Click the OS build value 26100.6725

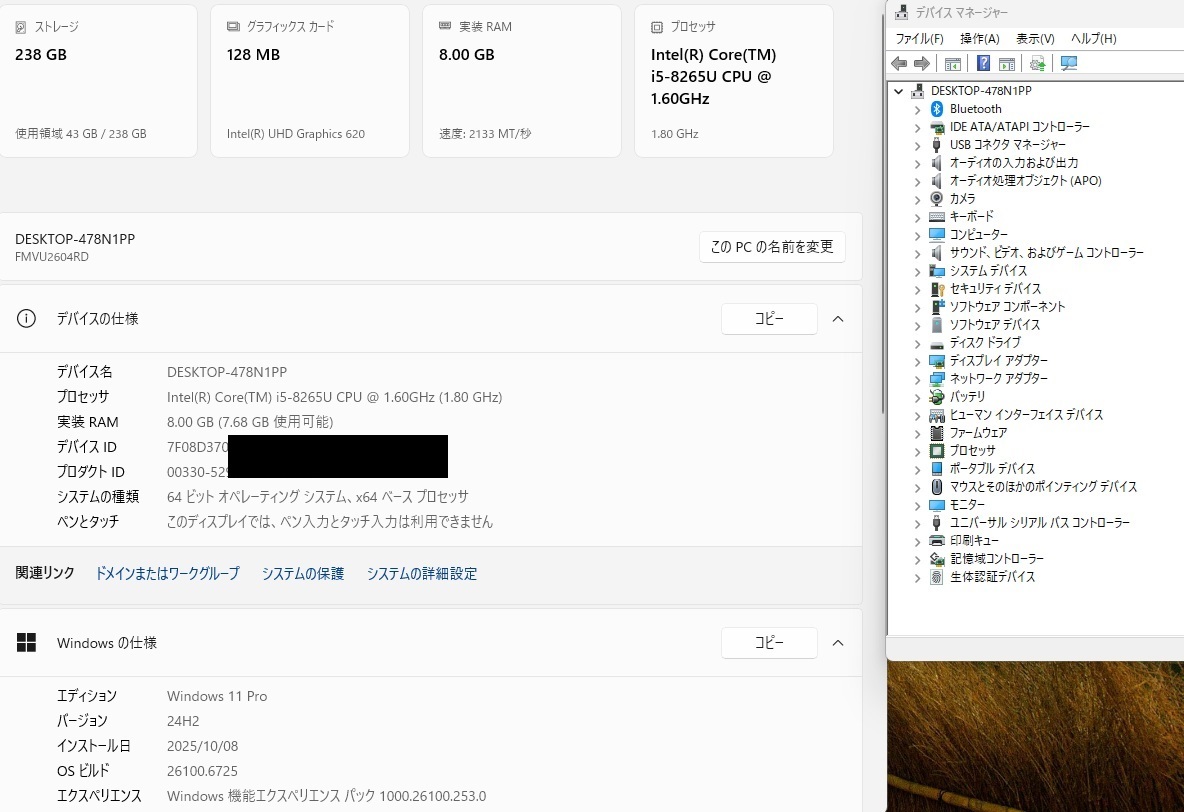(x=202, y=771)
